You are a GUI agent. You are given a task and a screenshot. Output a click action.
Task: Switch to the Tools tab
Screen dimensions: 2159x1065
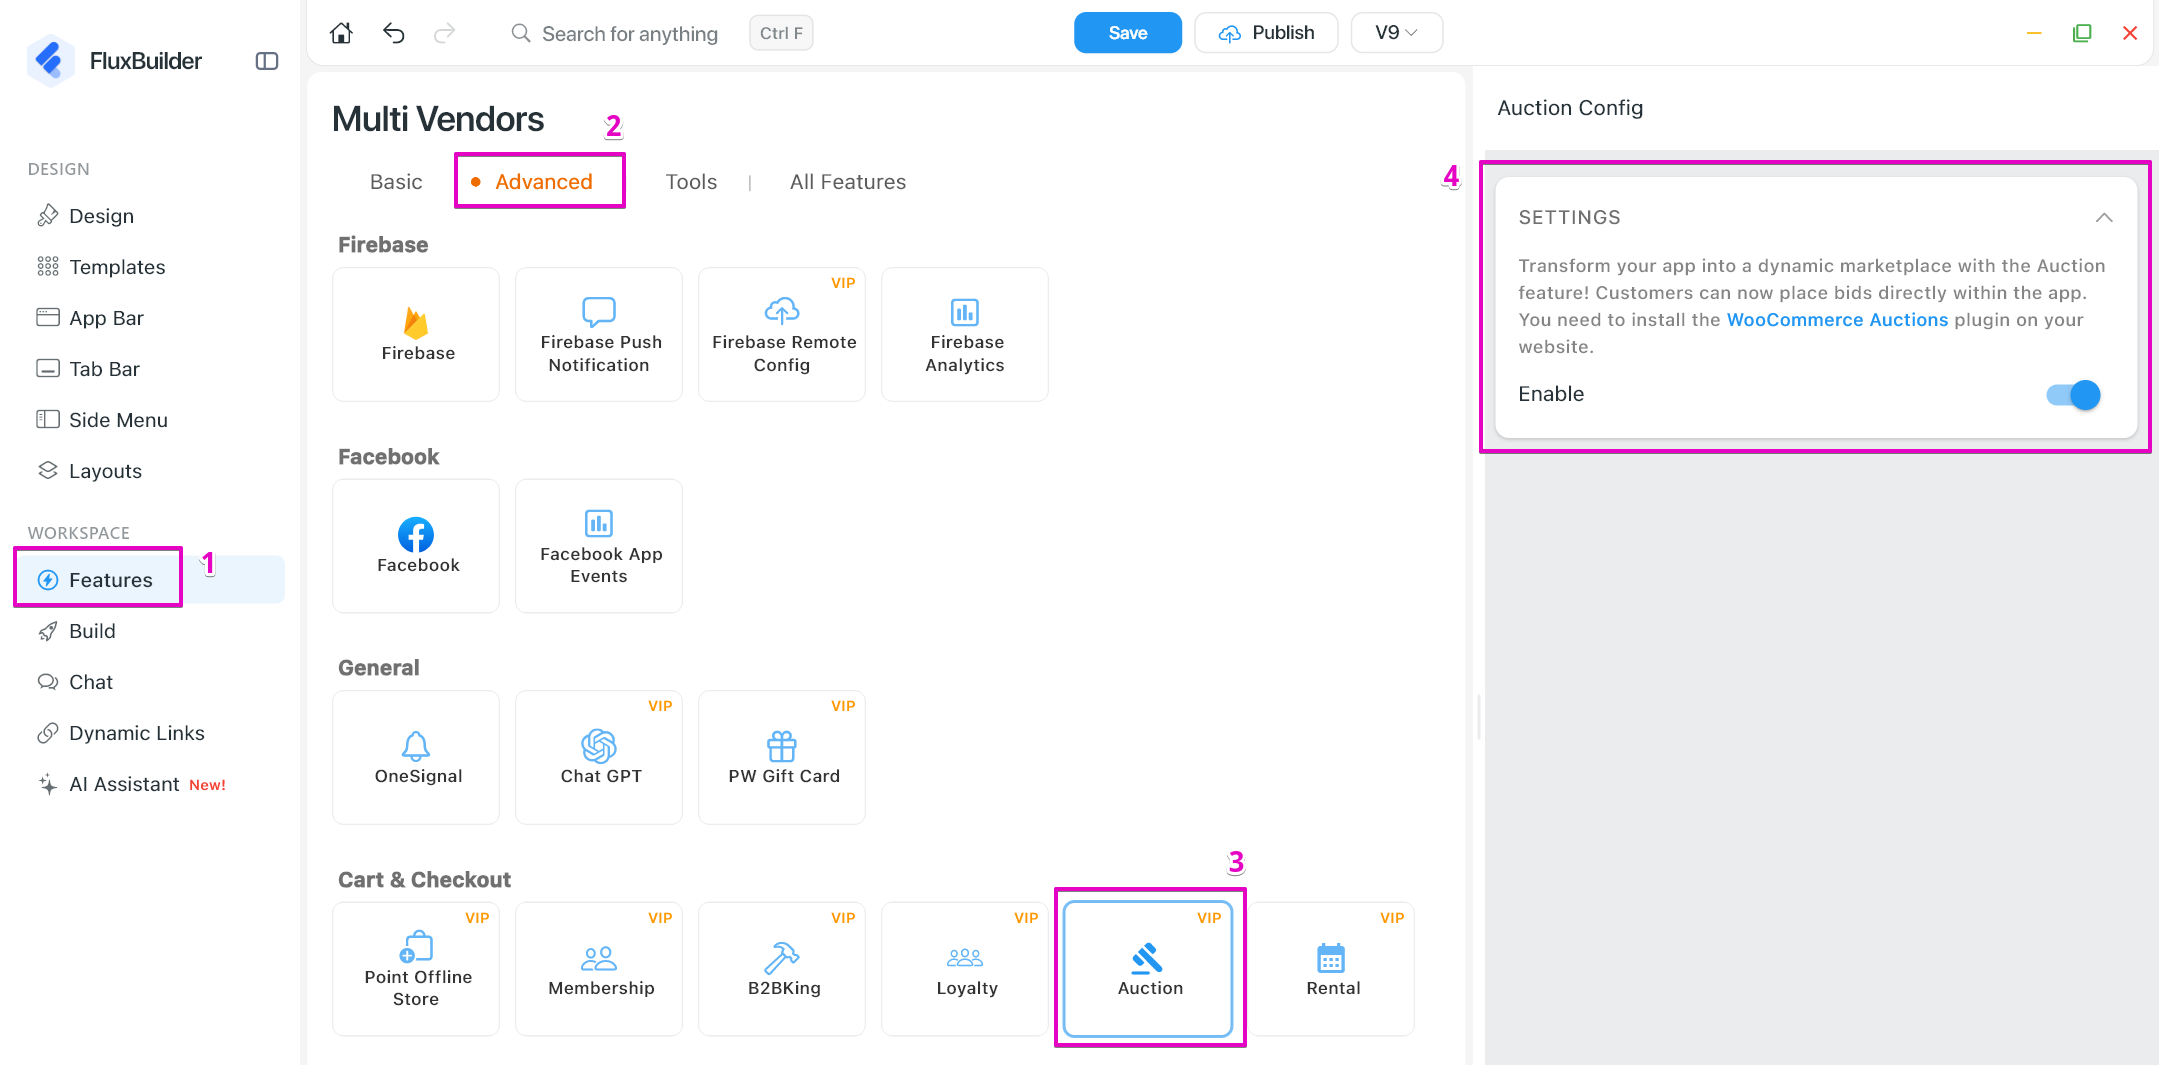(691, 182)
